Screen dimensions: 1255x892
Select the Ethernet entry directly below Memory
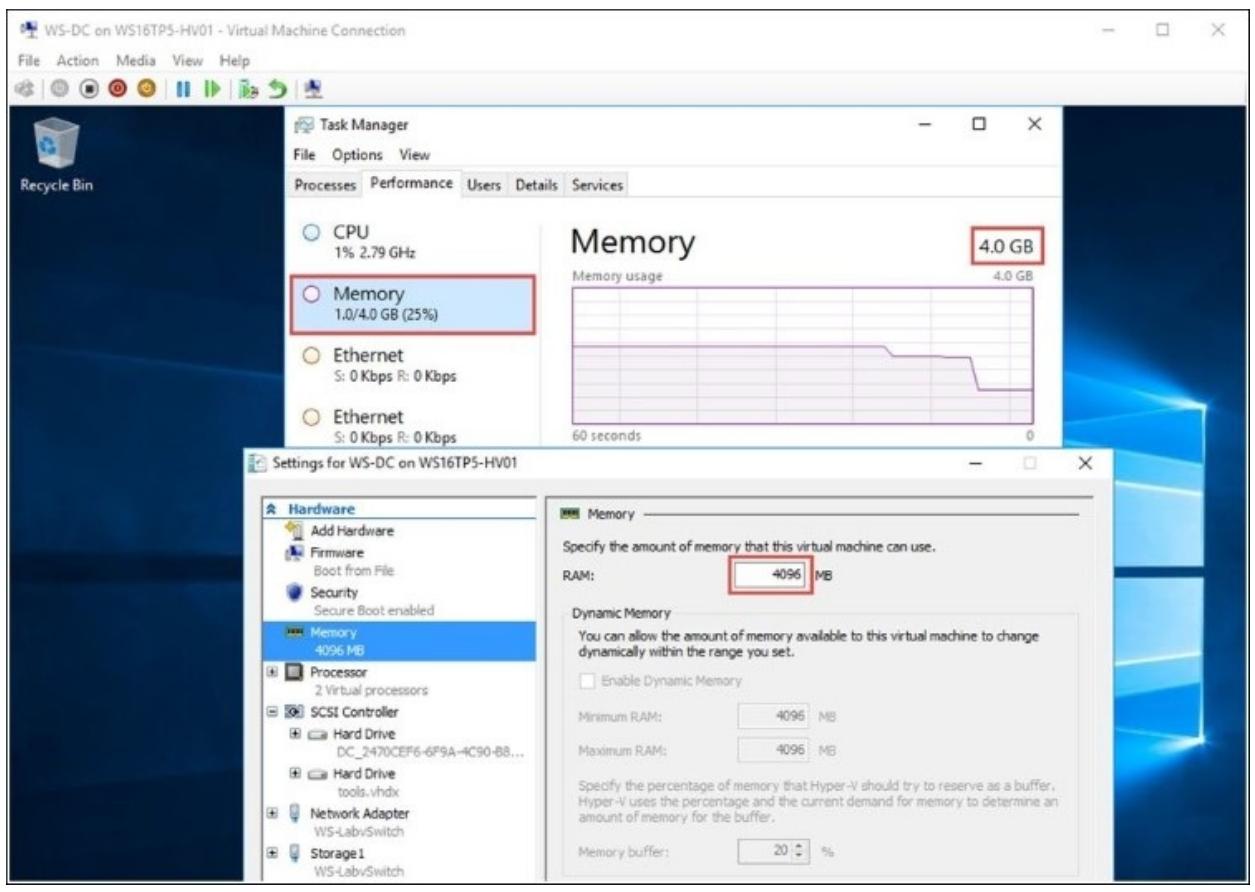(415, 365)
